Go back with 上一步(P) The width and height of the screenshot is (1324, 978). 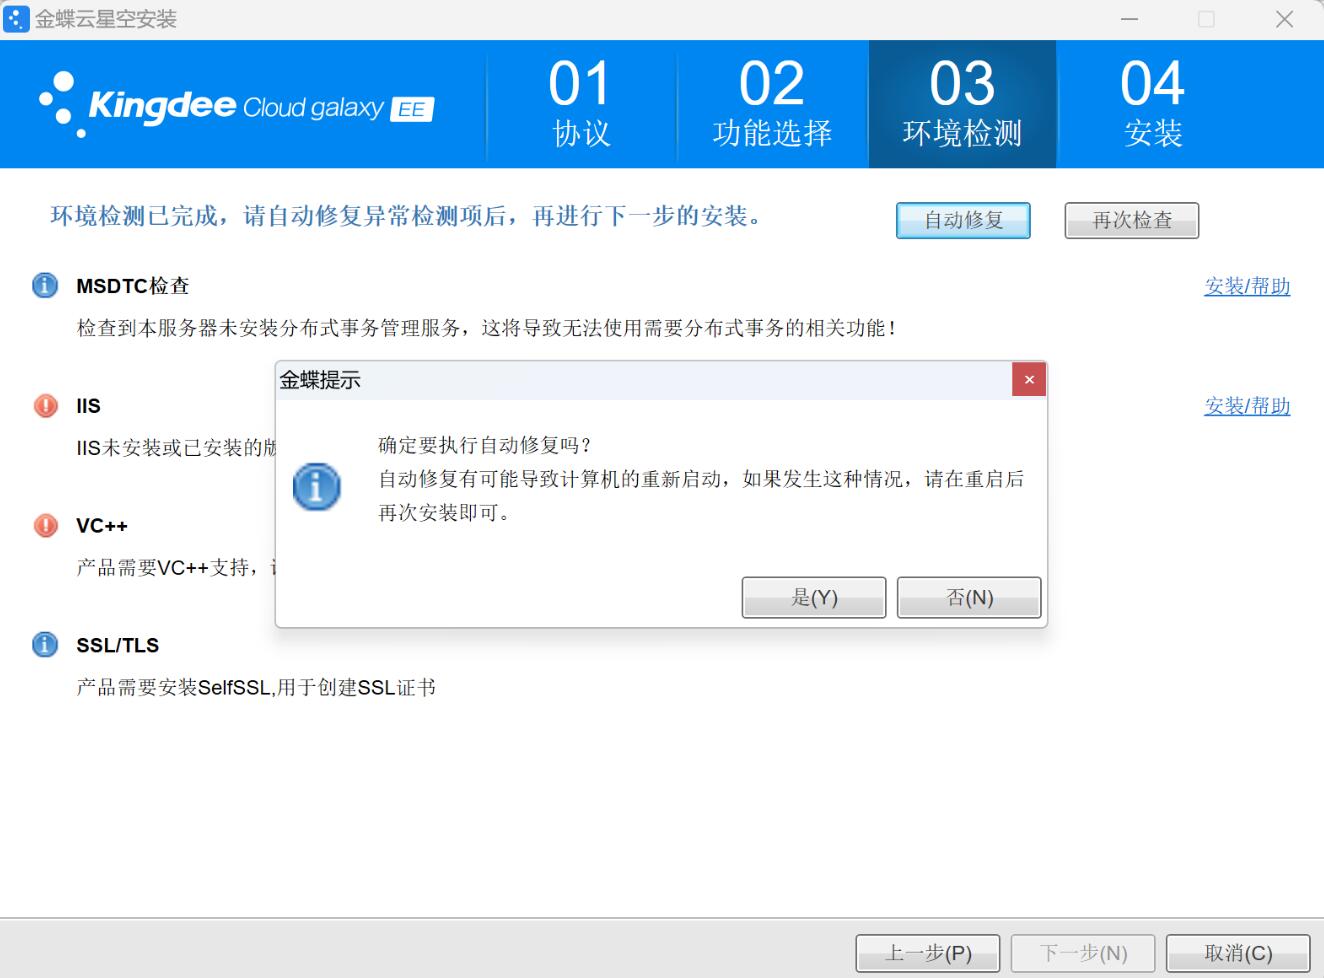tap(928, 953)
